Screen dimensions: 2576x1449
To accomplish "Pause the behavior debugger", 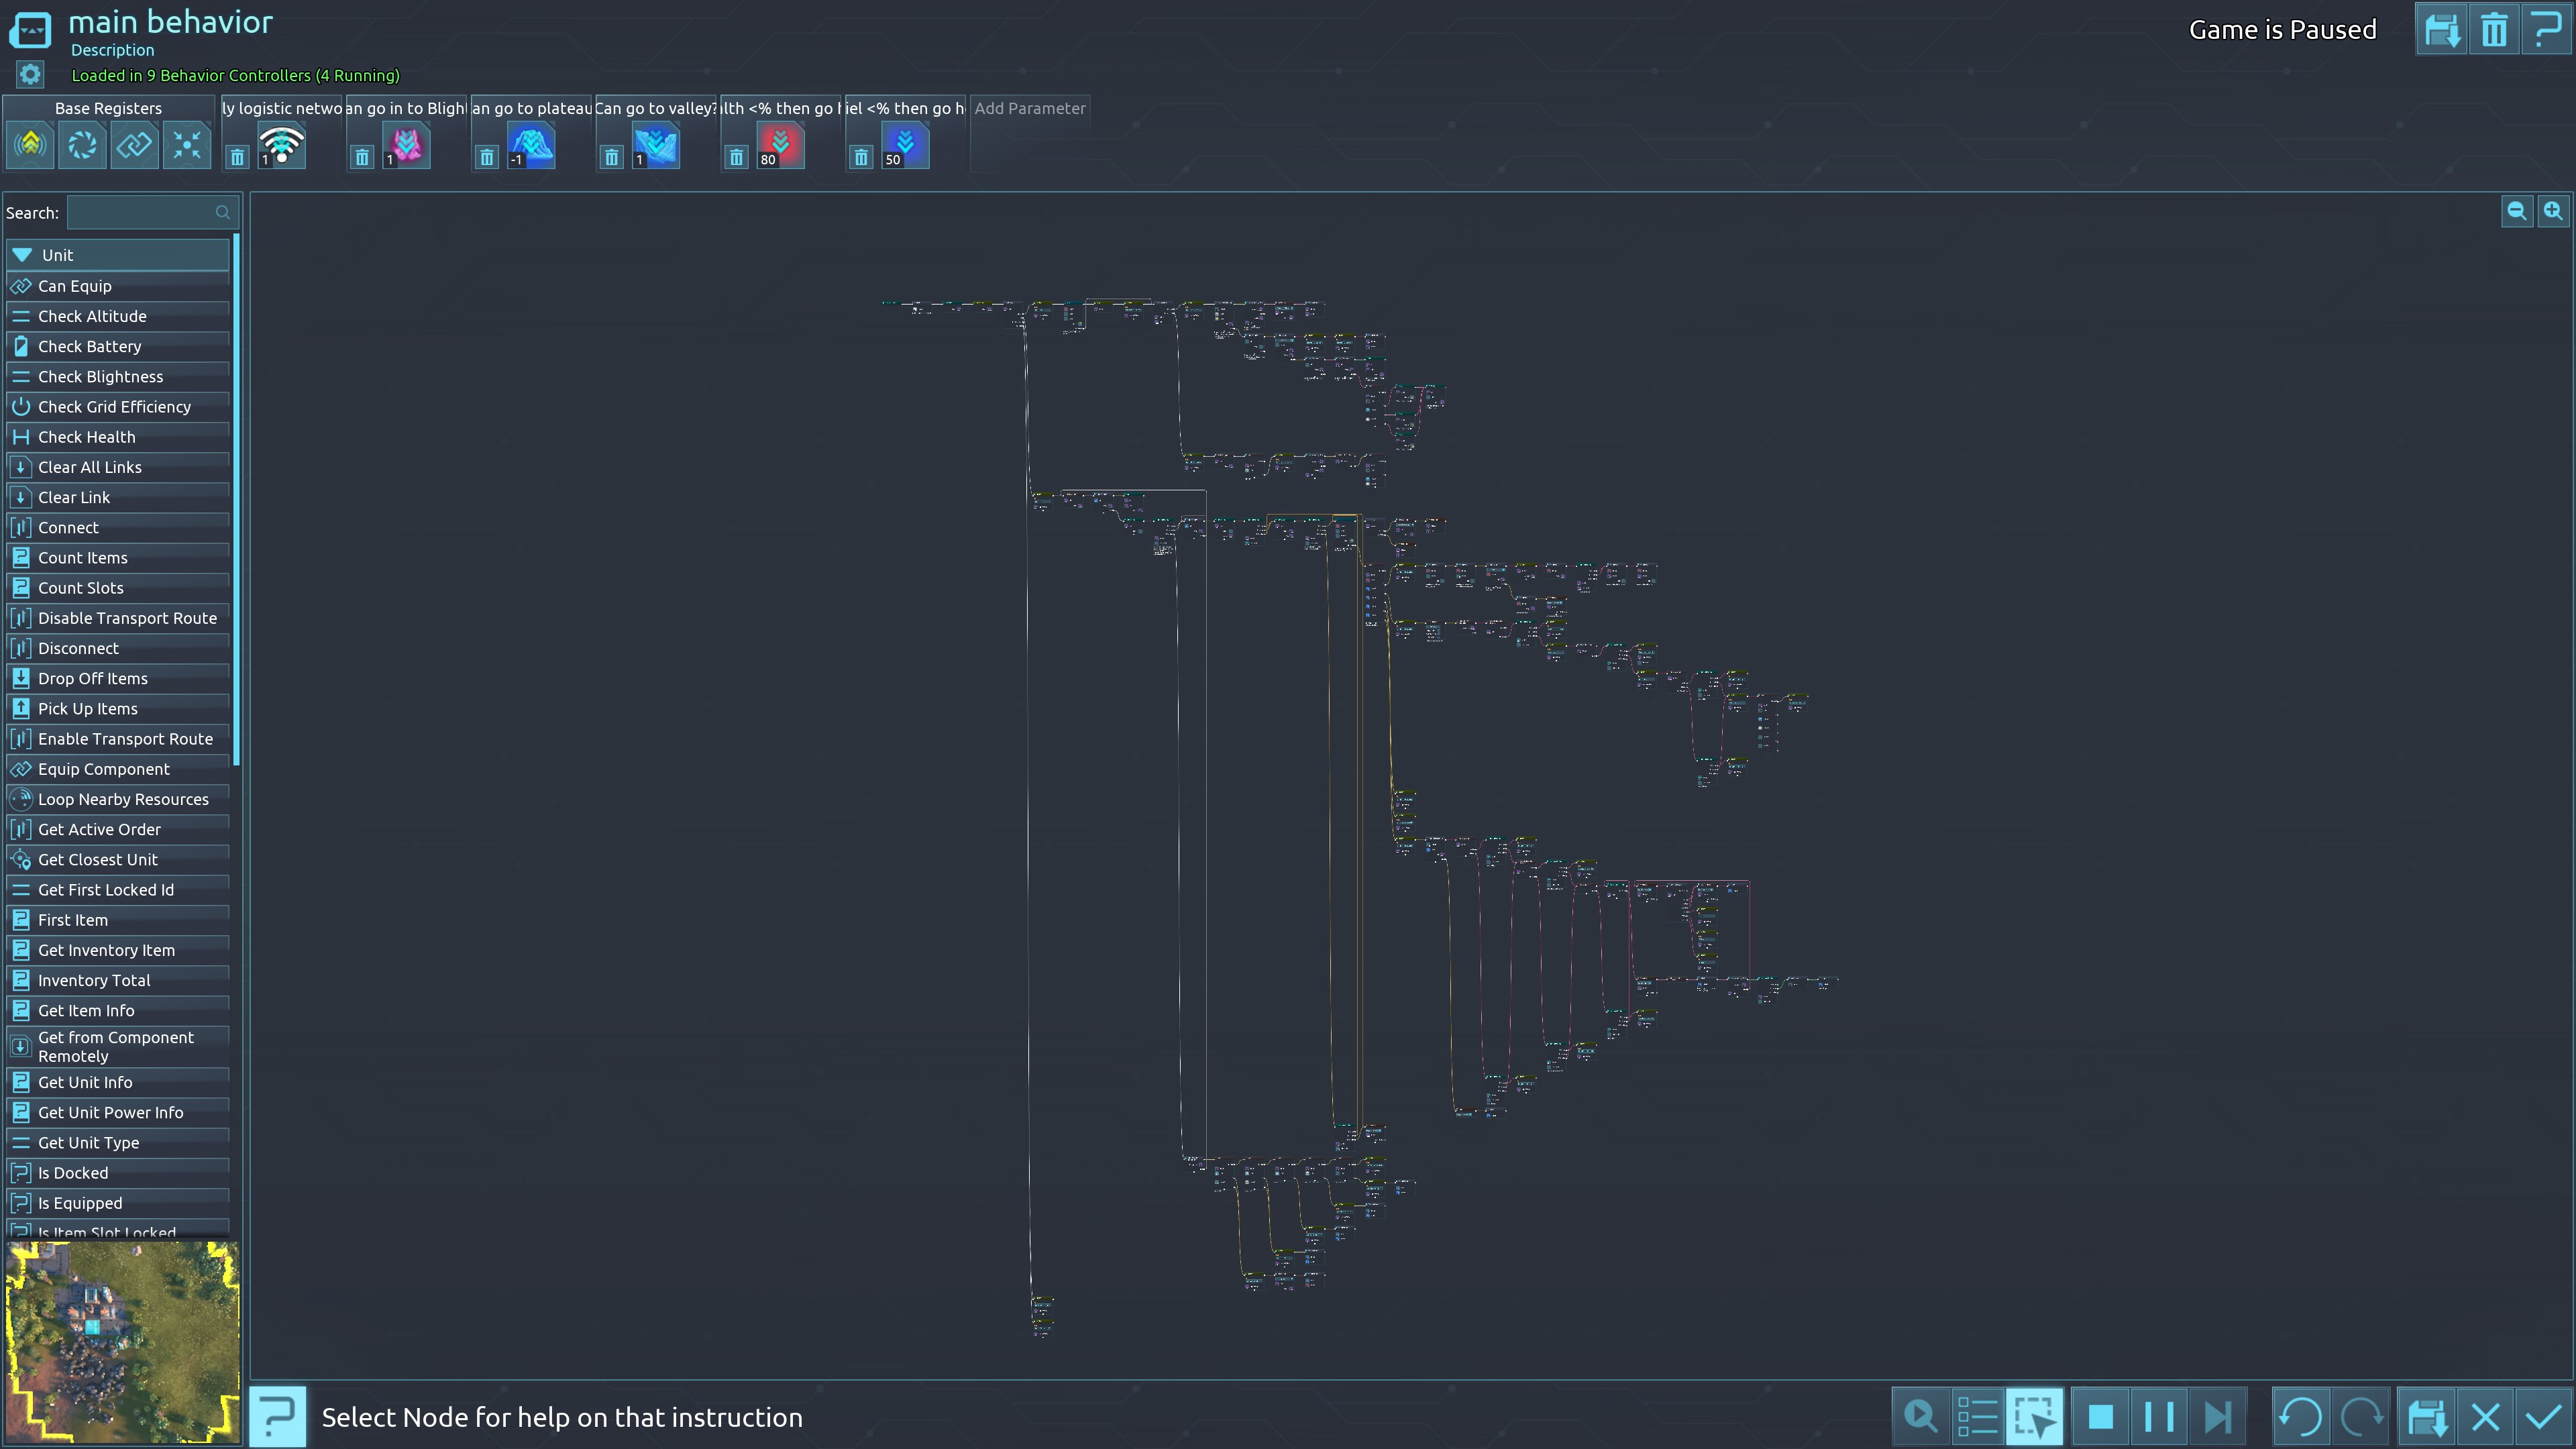I will click(x=2159, y=1417).
